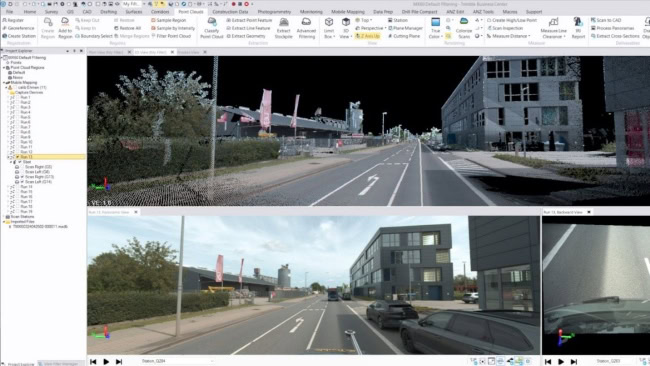
Task: Switch to the Mobile Mapping ribbon tab
Action: pos(348,12)
